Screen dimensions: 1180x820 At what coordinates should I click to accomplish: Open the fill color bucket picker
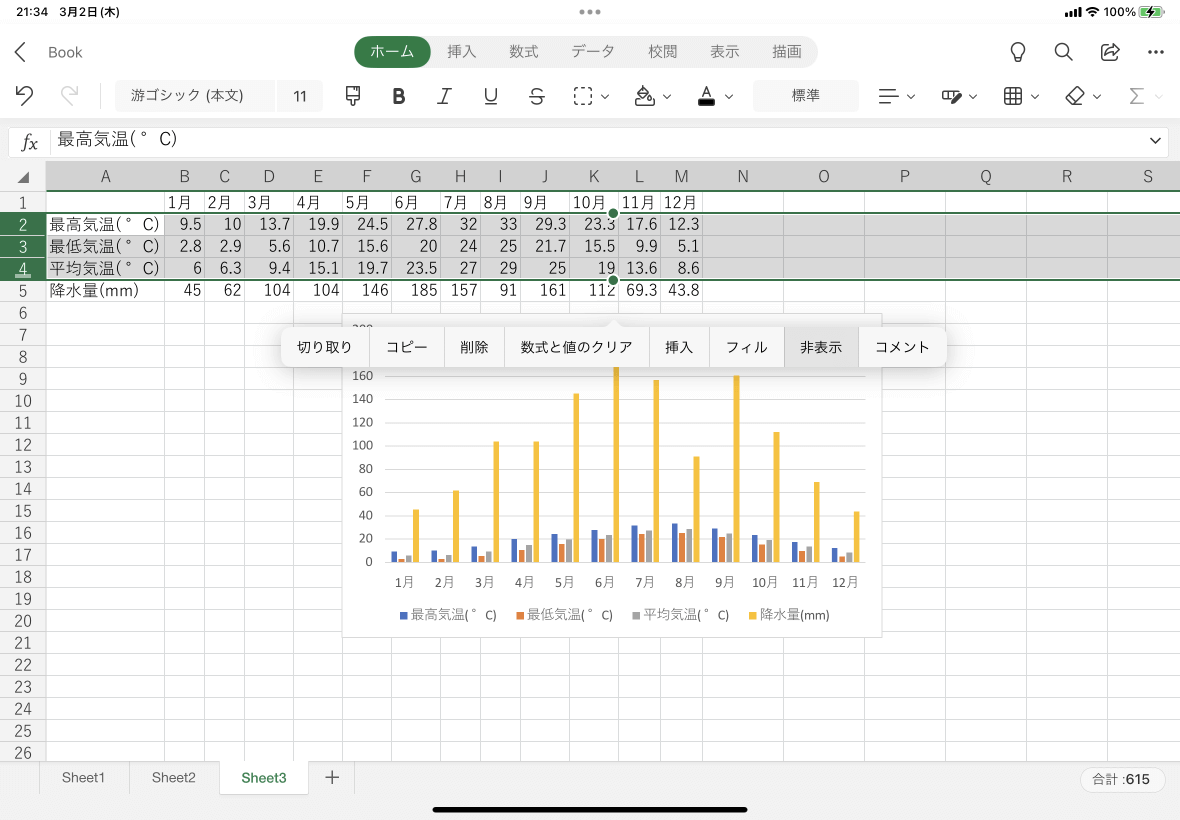[652, 96]
